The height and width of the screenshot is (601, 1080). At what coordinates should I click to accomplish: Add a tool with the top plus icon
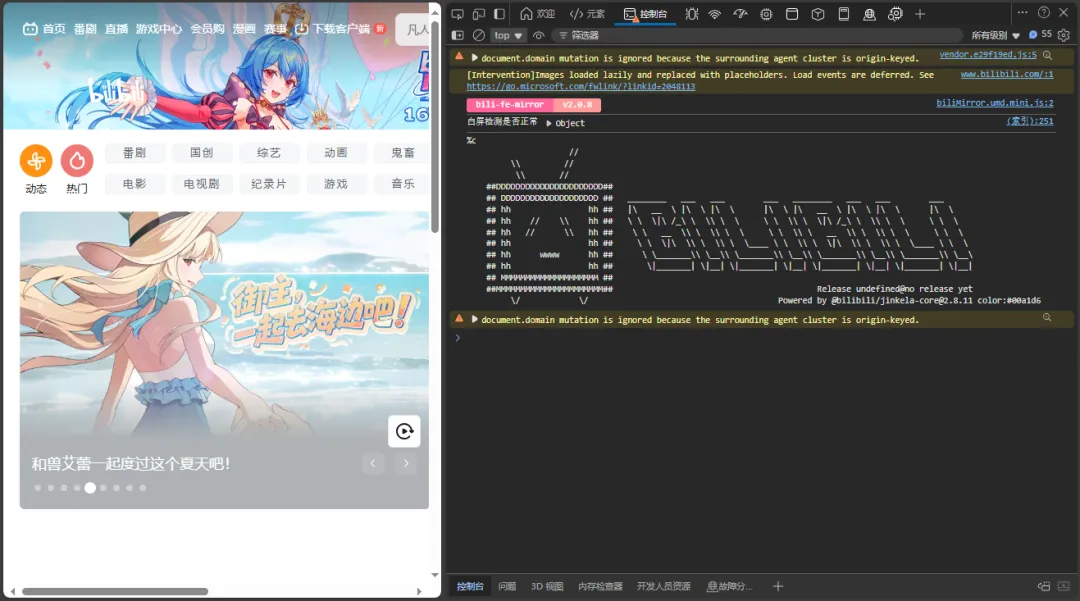point(920,14)
